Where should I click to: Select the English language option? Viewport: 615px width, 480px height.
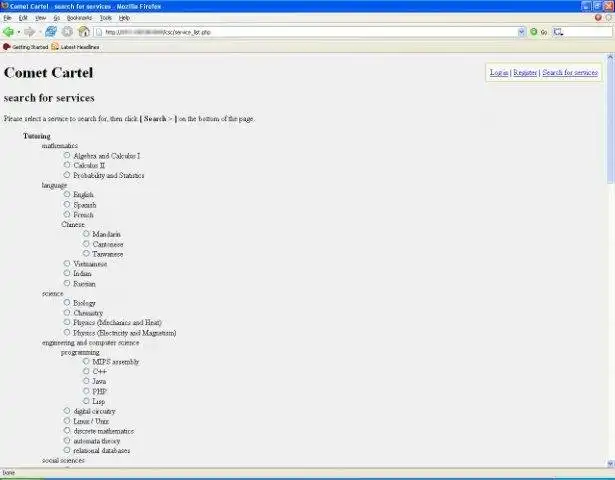point(67,194)
